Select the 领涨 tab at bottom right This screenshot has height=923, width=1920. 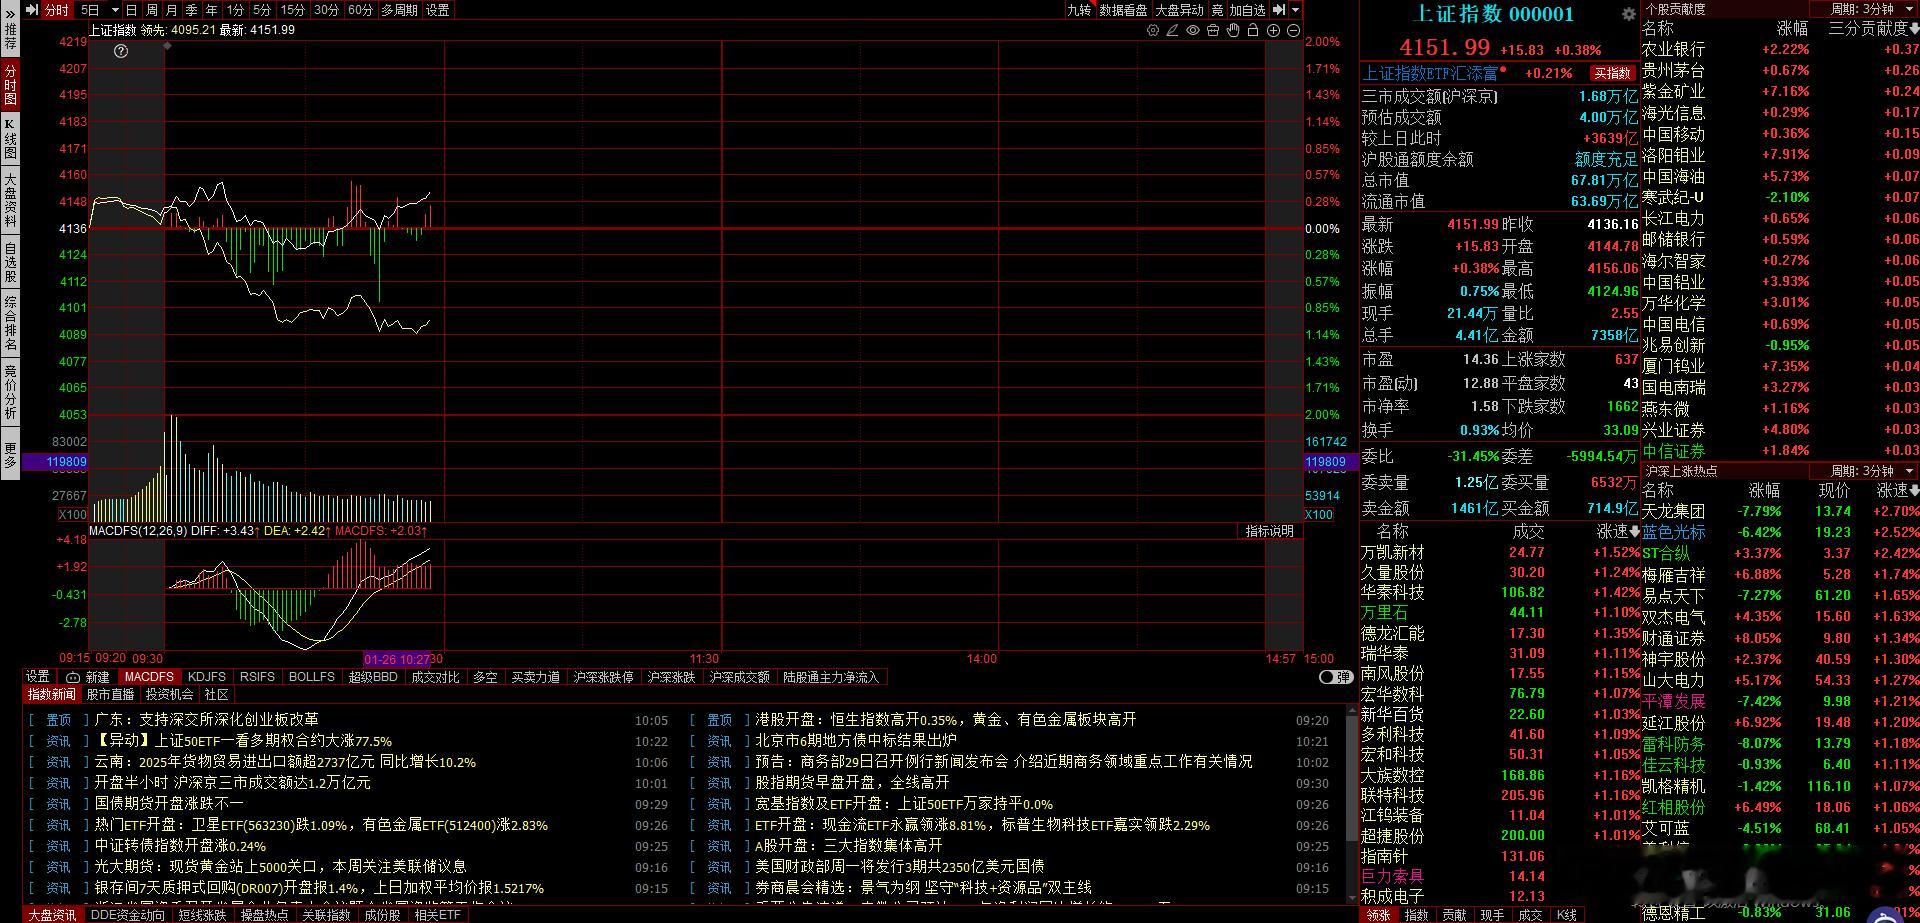[1378, 915]
